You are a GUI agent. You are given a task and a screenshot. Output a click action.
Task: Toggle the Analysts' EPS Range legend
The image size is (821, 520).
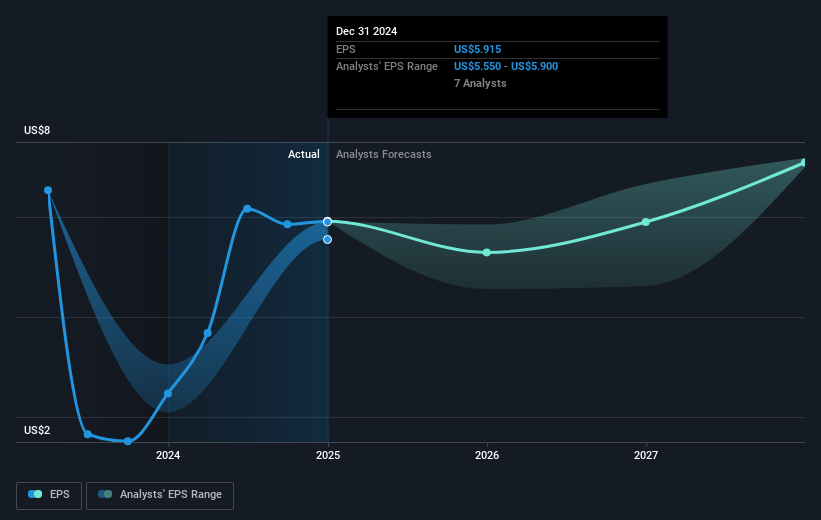[x=160, y=495]
